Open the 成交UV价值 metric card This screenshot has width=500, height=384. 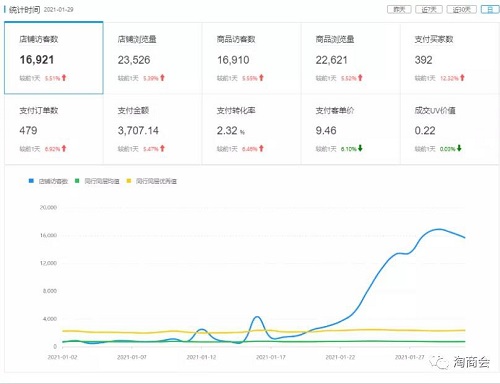pos(450,129)
